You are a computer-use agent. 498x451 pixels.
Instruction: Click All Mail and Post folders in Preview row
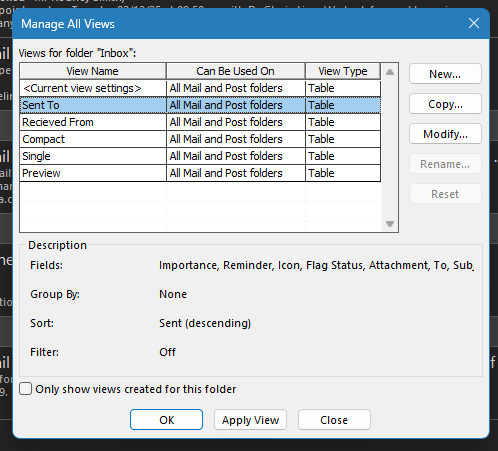(x=236, y=173)
